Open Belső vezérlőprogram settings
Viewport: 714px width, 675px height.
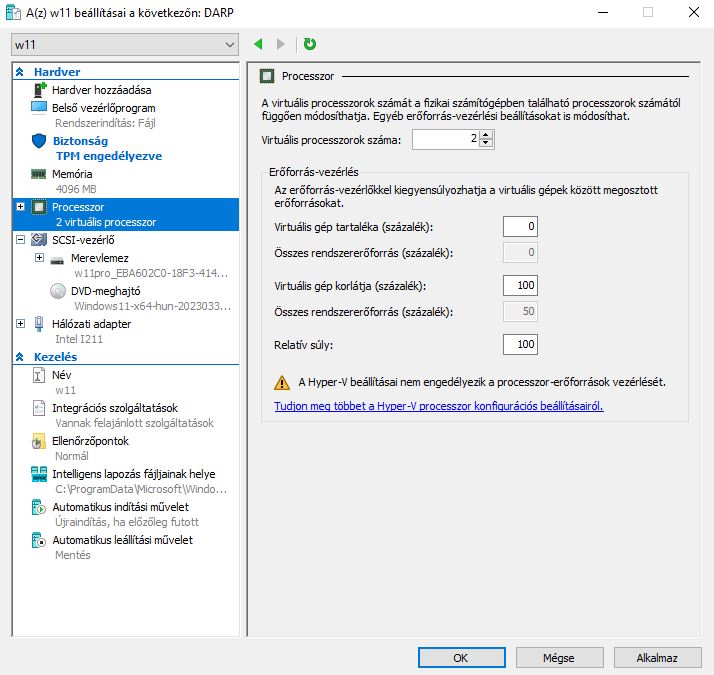(x=103, y=108)
